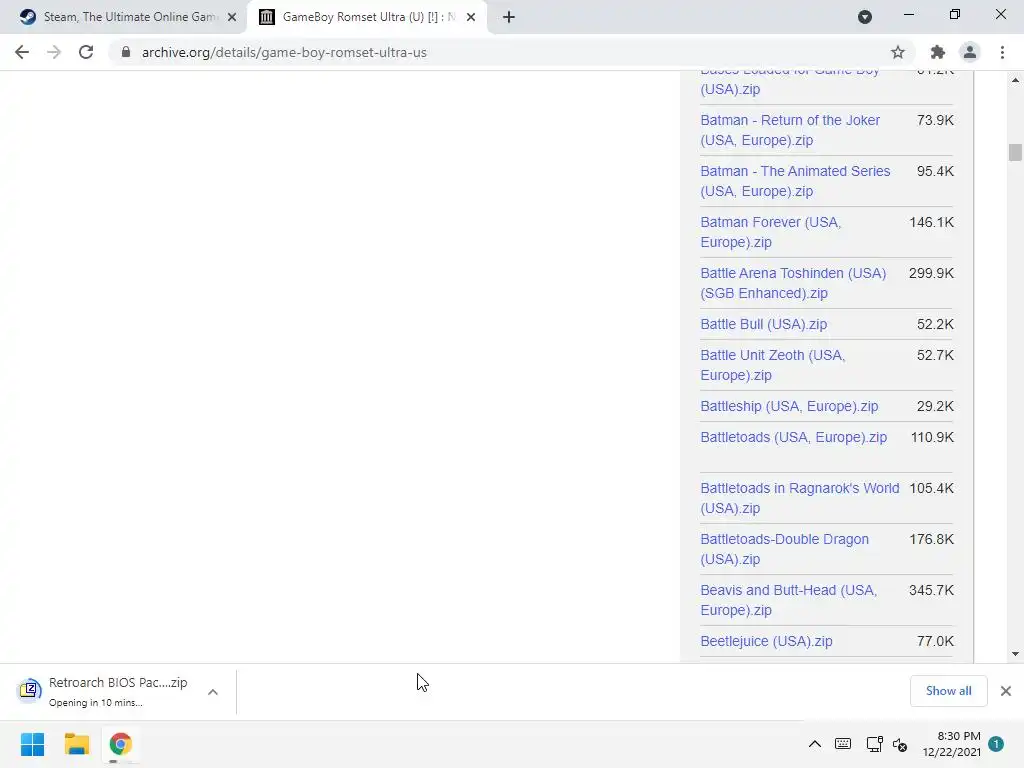This screenshot has height=768, width=1024.
Task: Open the network status tray icon
Action: [874, 744]
